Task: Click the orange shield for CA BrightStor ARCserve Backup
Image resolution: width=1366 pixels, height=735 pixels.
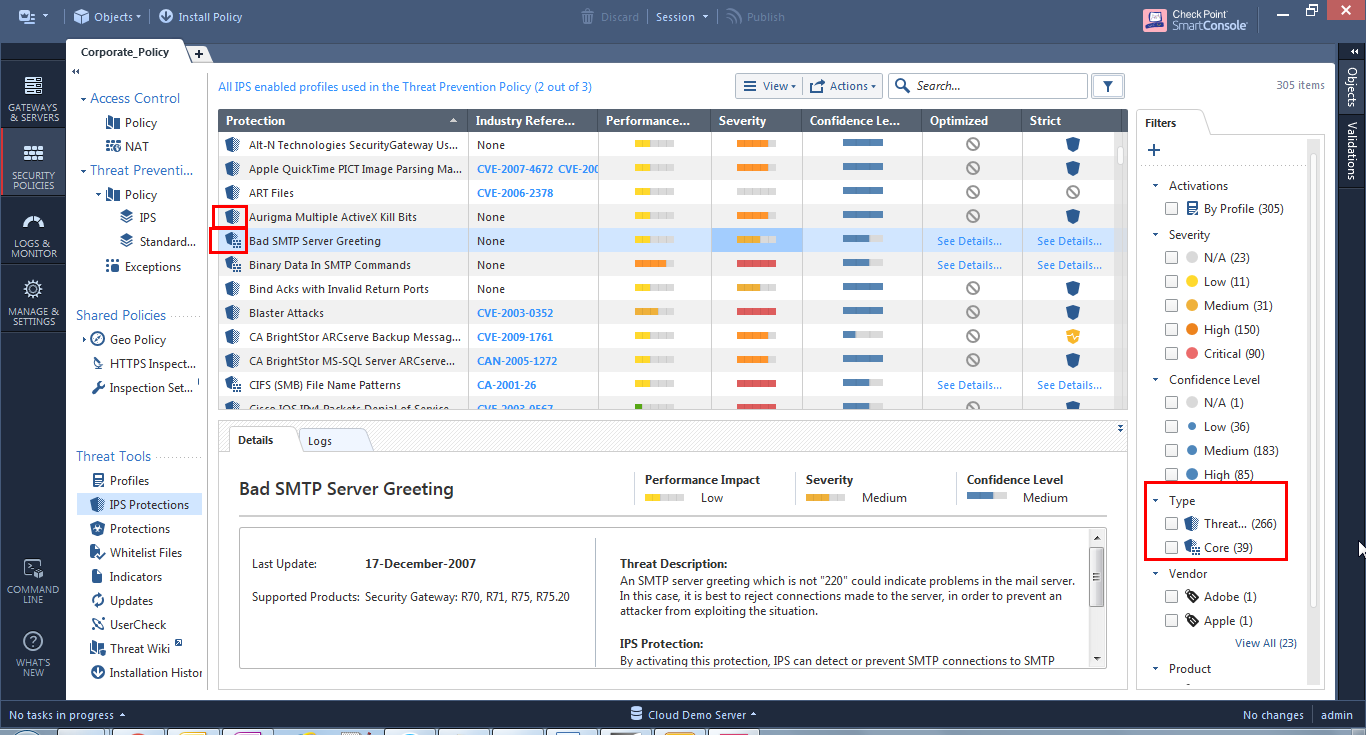Action: (1073, 337)
